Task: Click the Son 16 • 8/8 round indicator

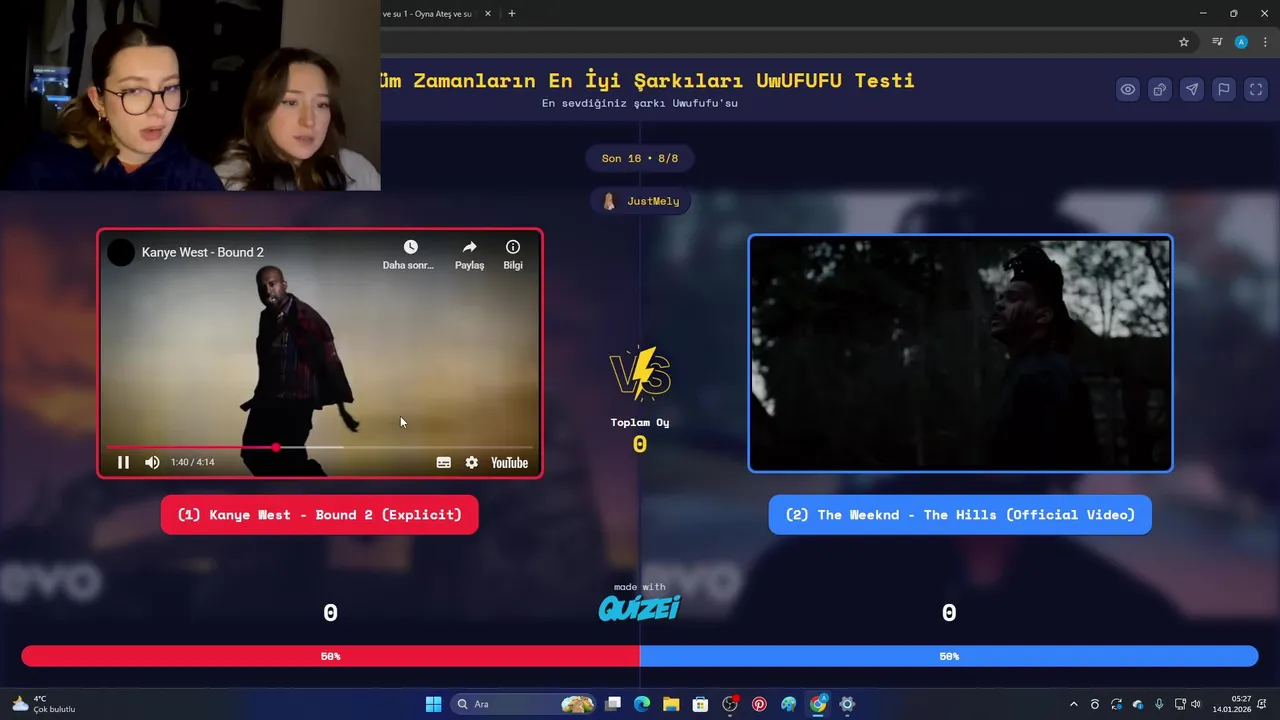Action: pos(640,158)
